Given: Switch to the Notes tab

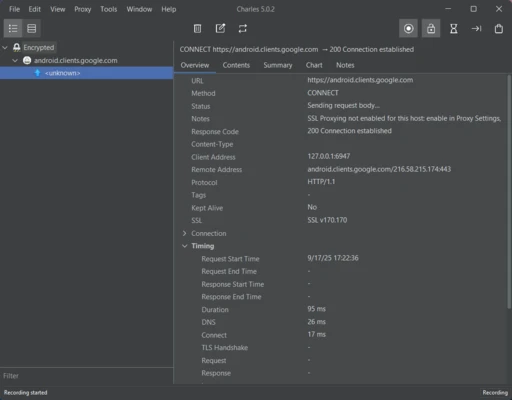Looking at the screenshot, I should [345, 65].
